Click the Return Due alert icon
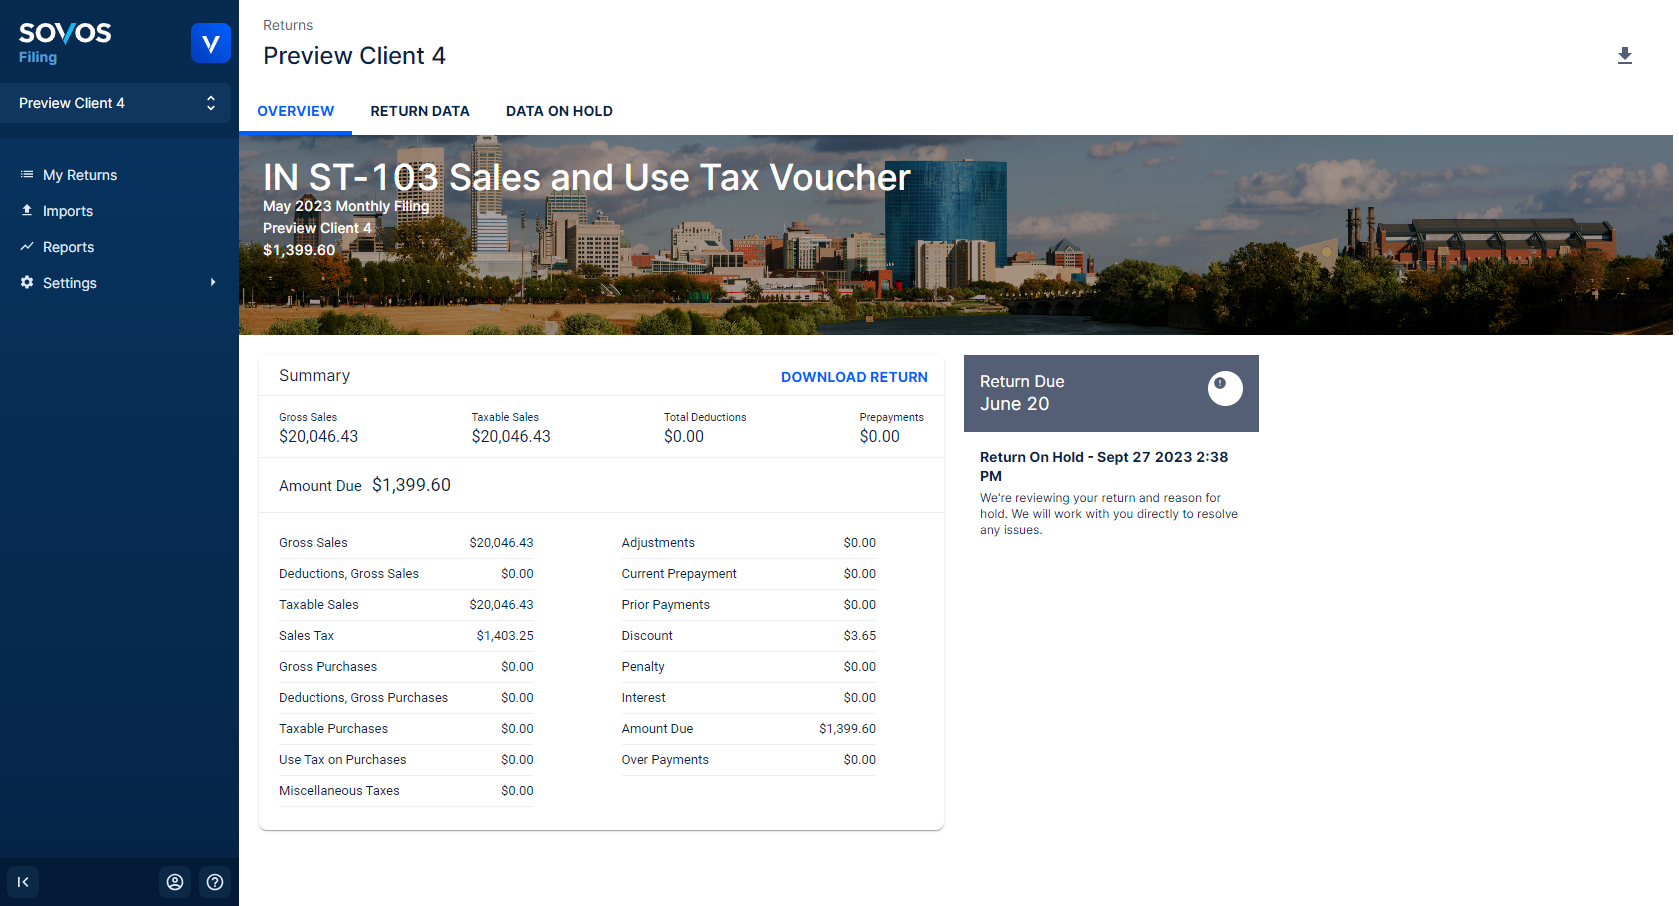The width and height of the screenshot is (1679, 906). [1224, 388]
